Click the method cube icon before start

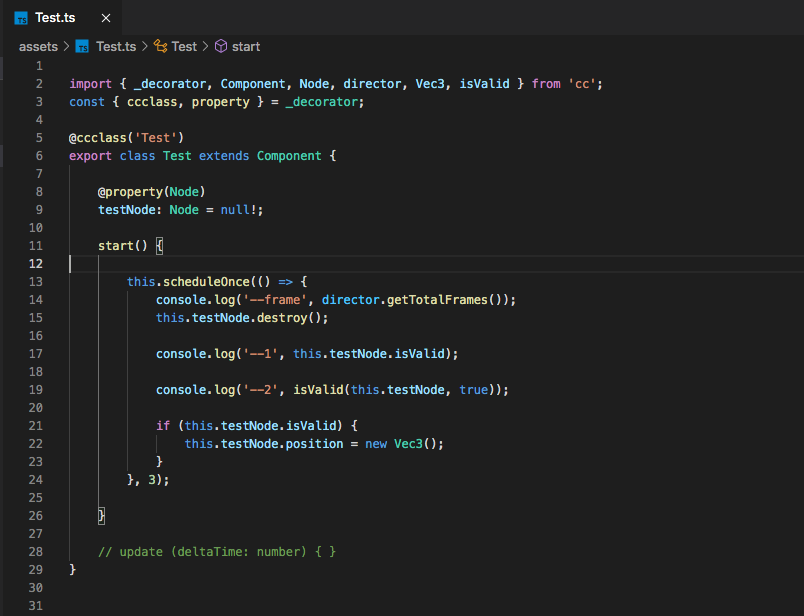pos(221,47)
